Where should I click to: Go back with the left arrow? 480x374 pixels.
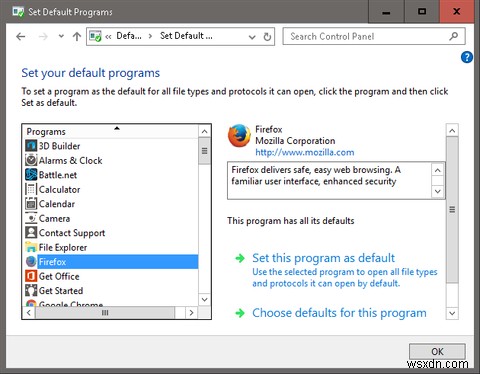(21, 36)
